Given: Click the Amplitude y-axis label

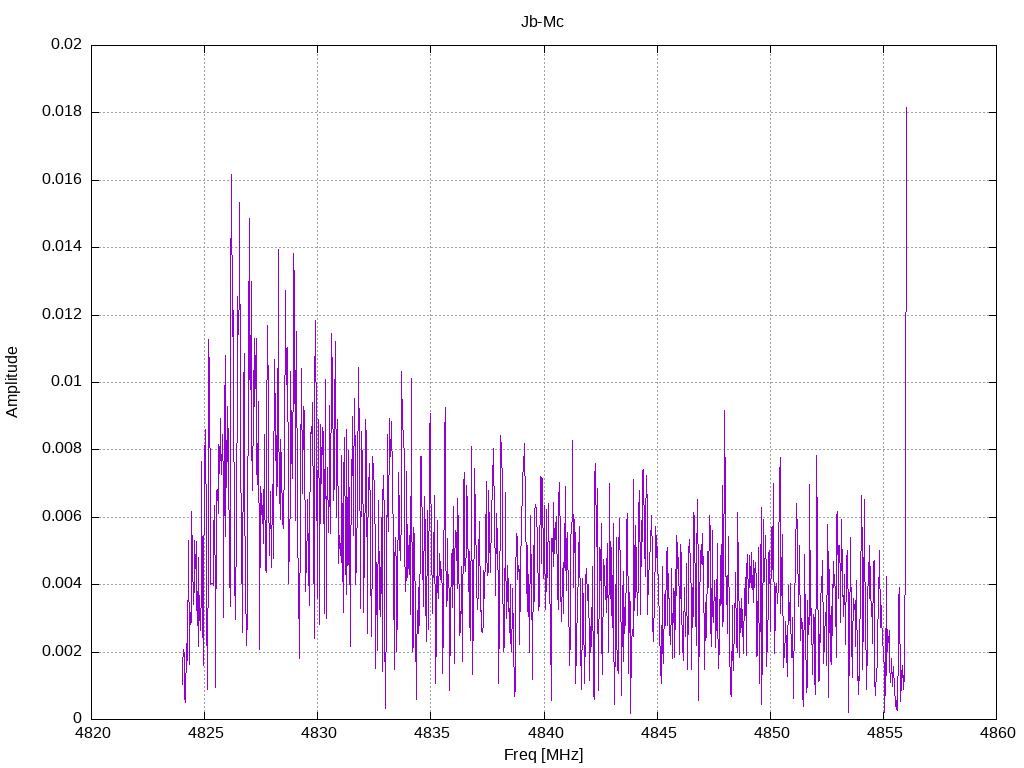Looking at the screenshot, I should [x=12, y=382].
